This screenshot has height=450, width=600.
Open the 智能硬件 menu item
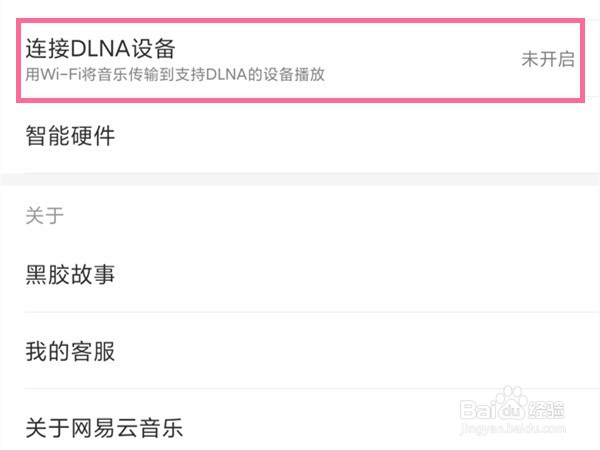pos(70,136)
